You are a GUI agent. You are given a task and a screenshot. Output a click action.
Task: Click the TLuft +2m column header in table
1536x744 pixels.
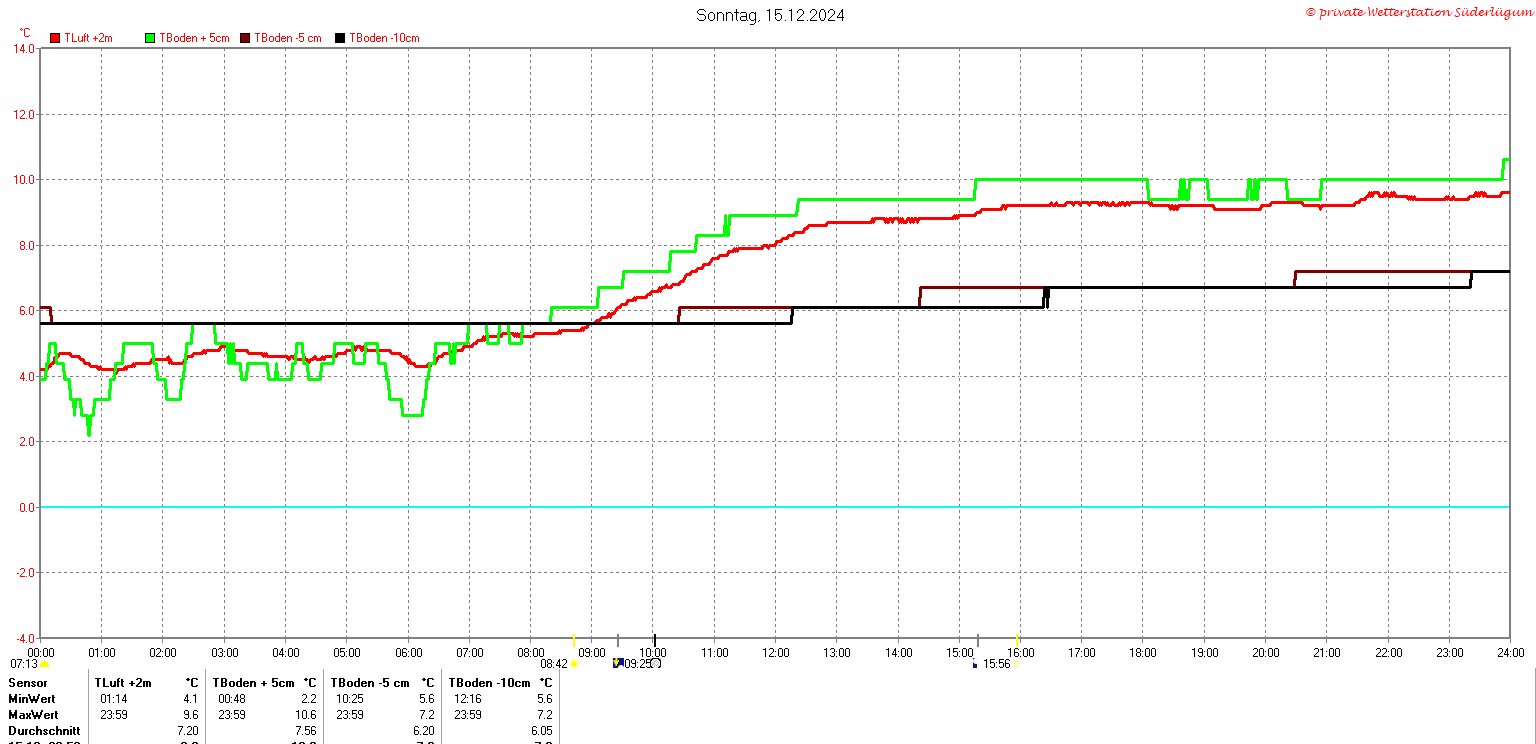click(x=123, y=683)
